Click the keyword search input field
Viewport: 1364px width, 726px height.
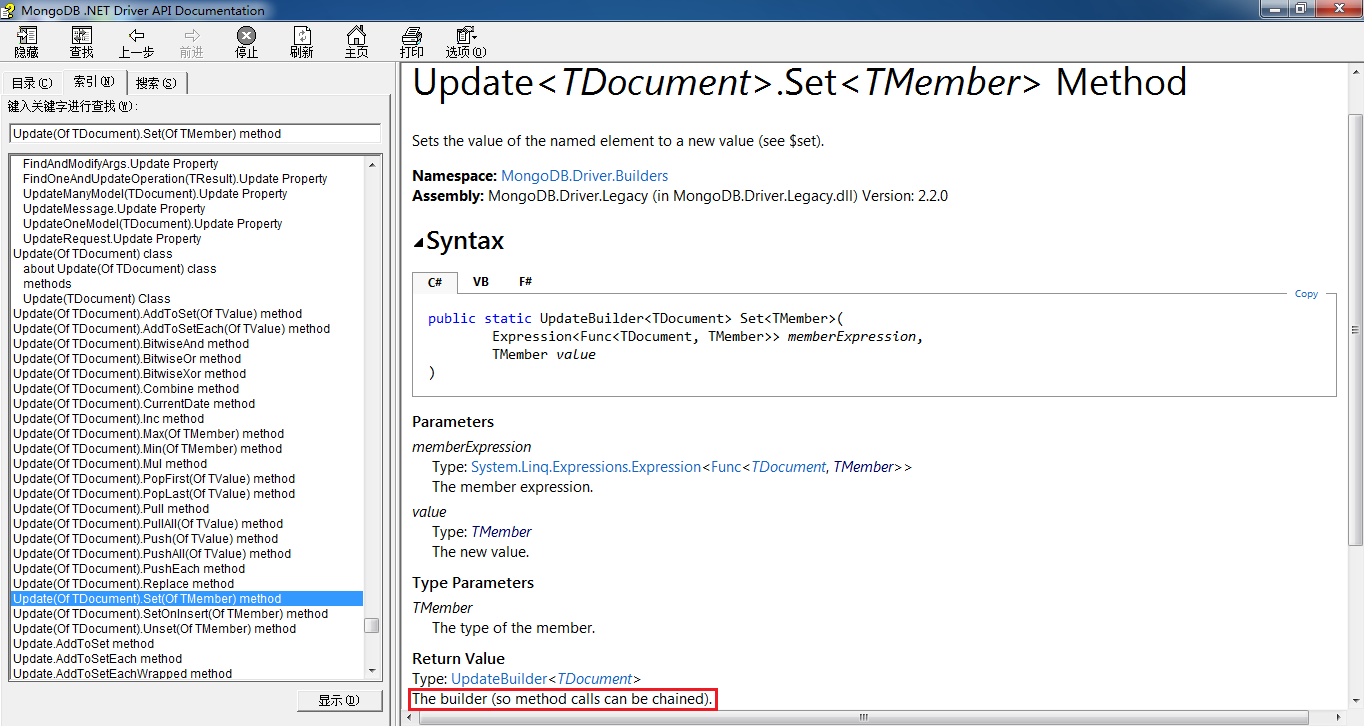pos(195,133)
